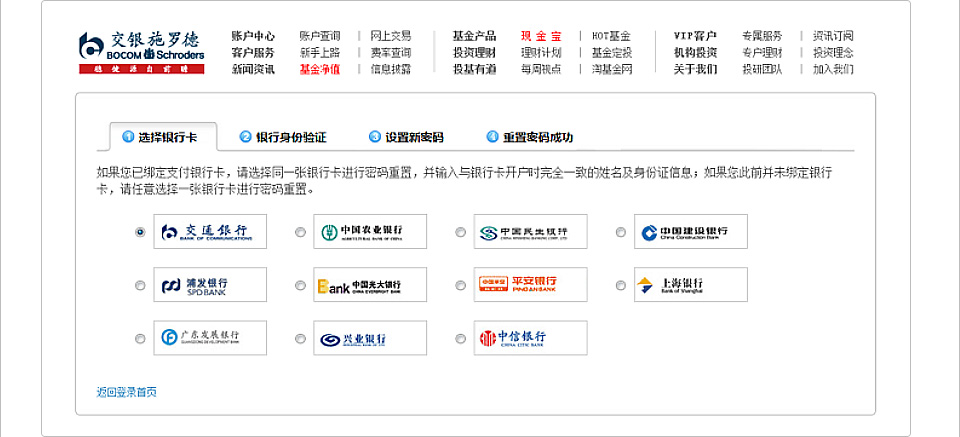
Task: Click the 中国民生银行 logo box
Action: pyautogui.click(x=530, y=231)
